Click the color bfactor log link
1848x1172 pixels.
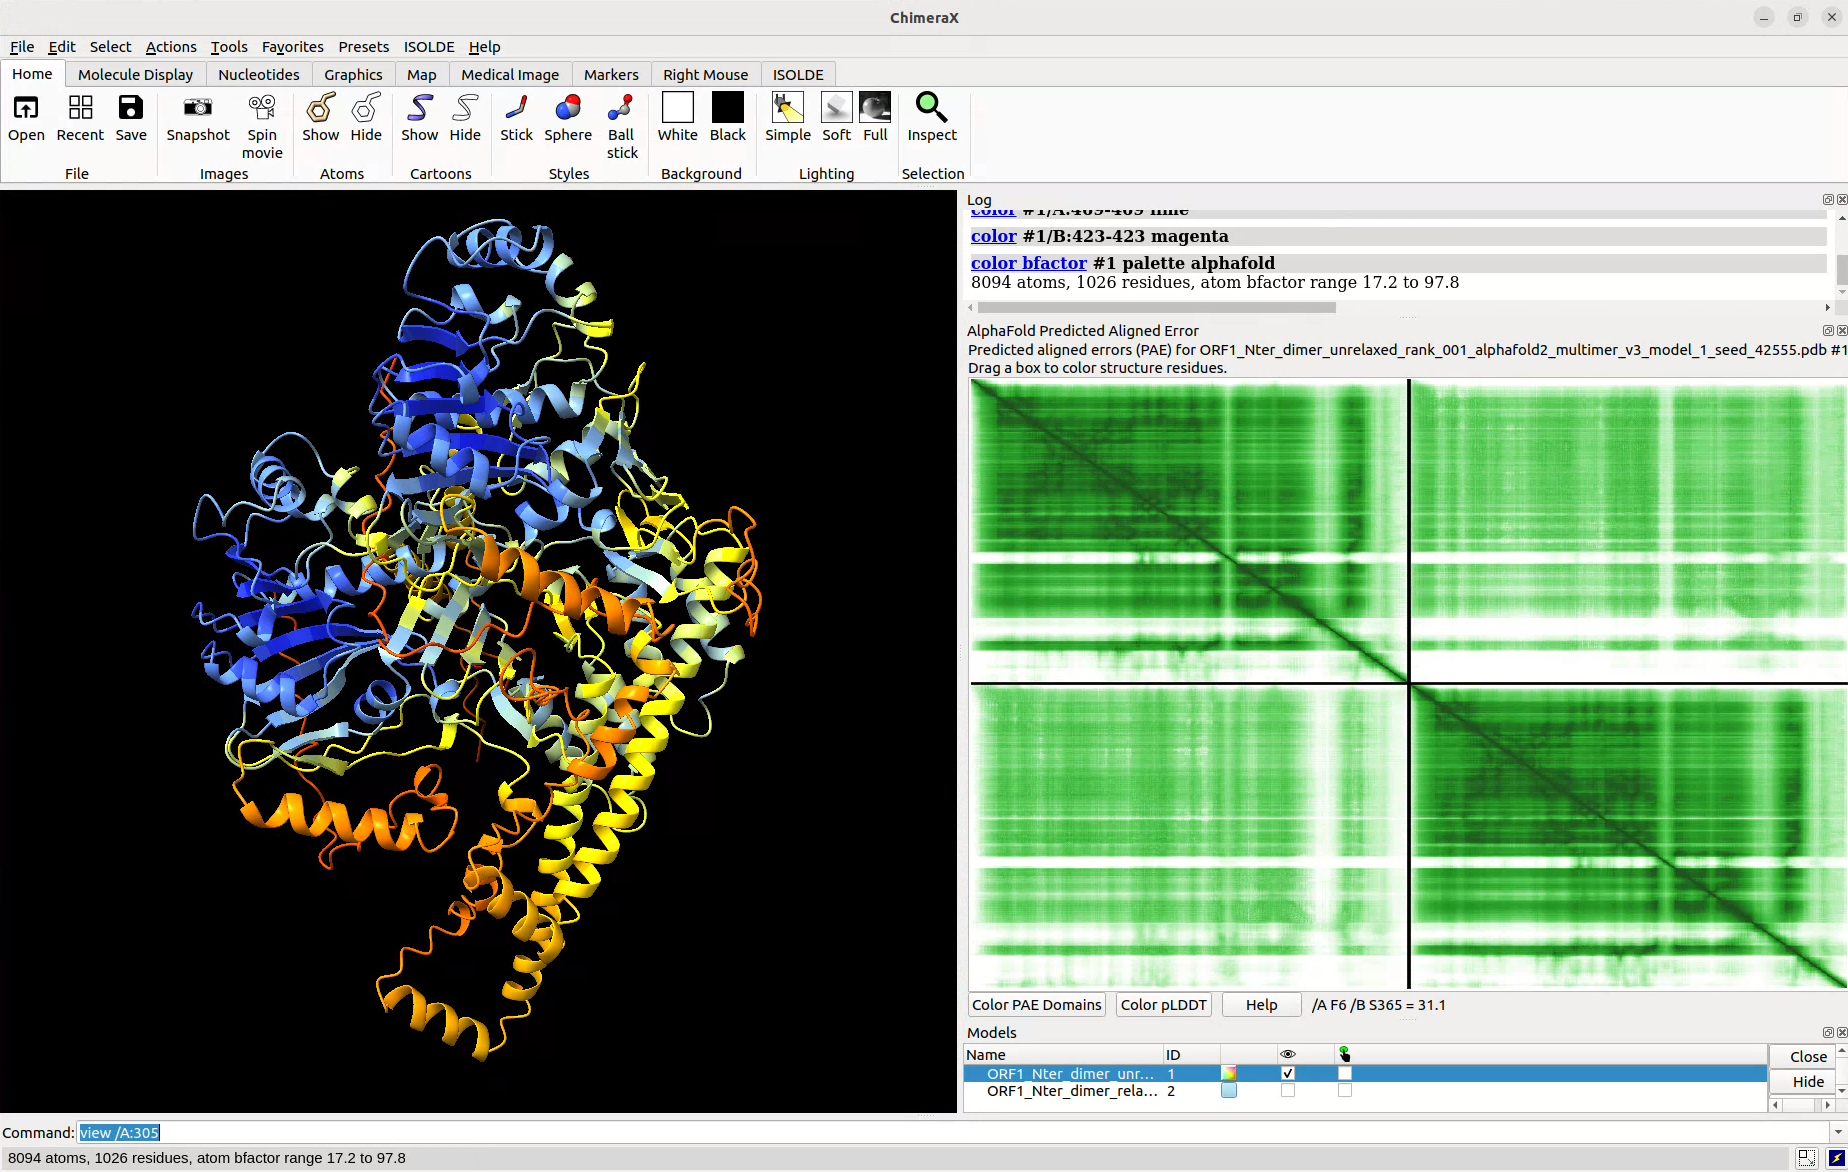[1029, 263]
